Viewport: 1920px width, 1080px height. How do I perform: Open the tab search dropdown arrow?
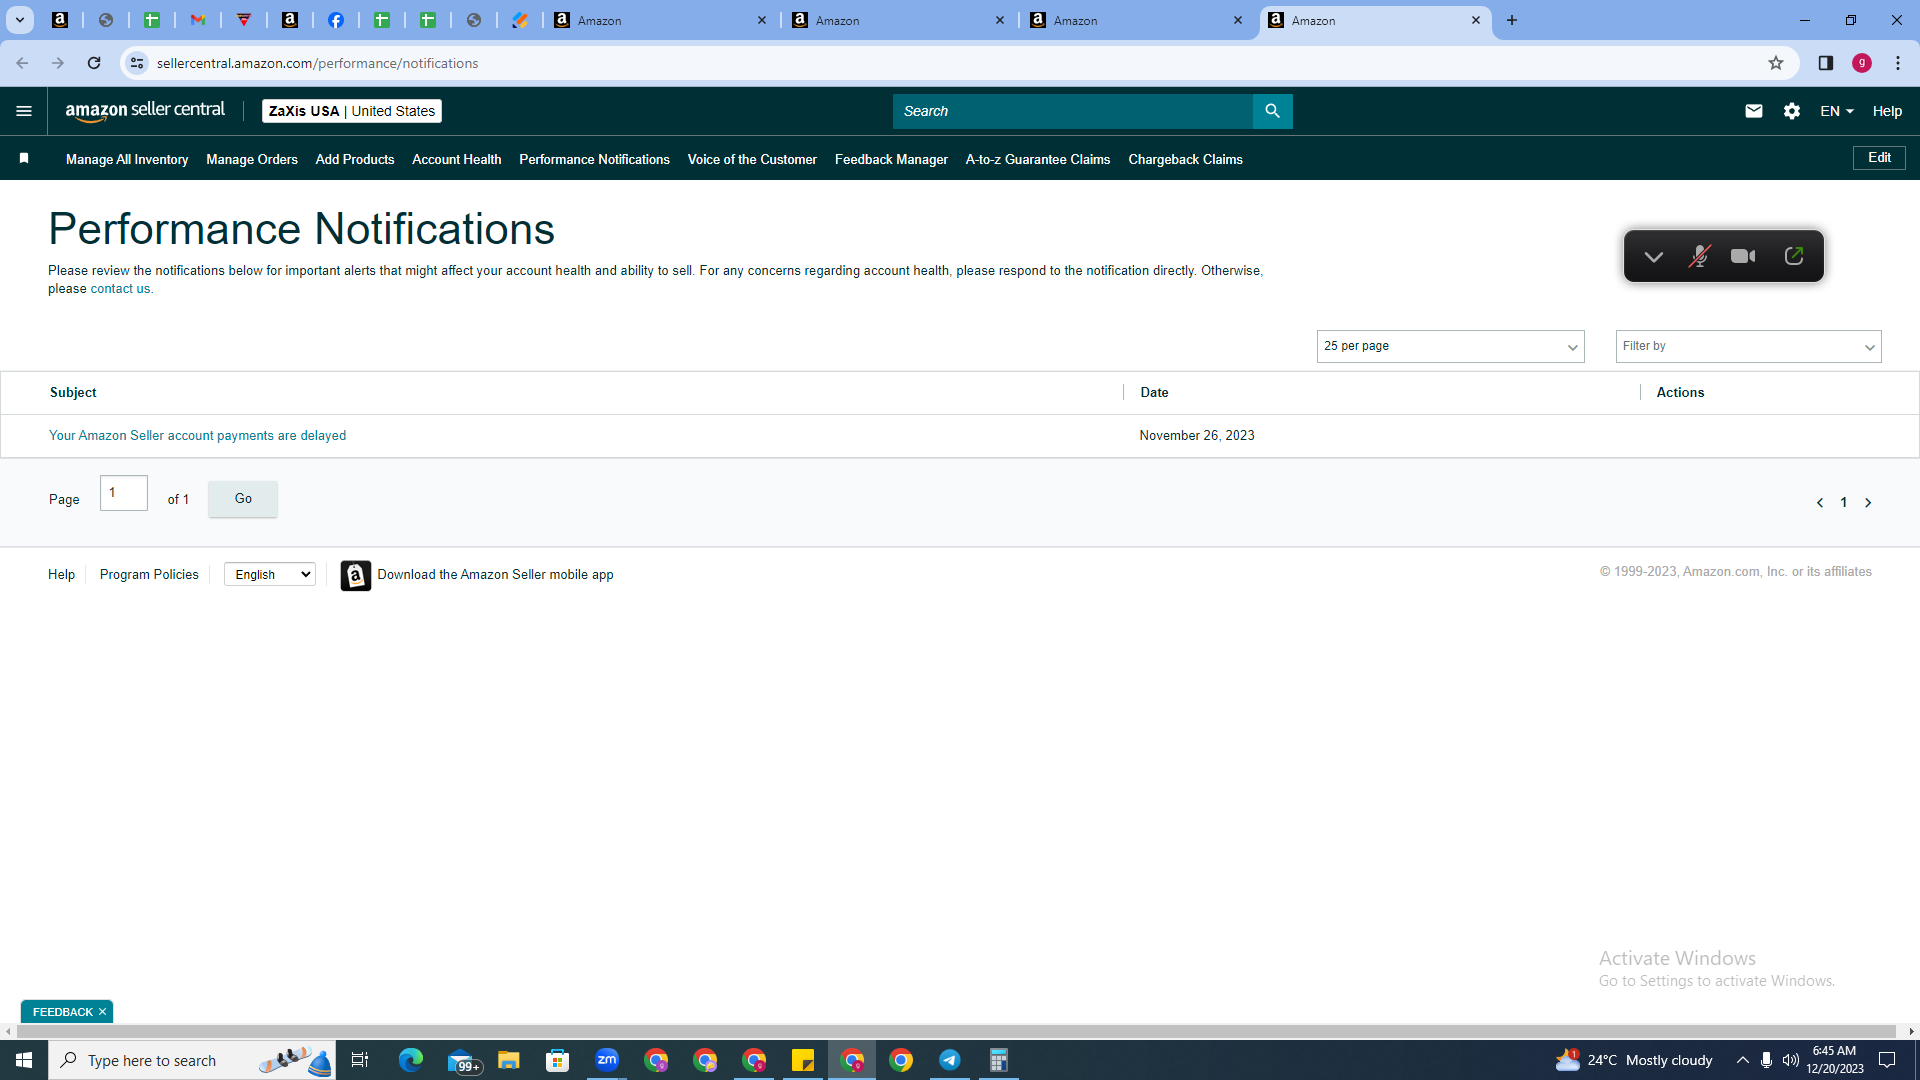pos(20,20)
